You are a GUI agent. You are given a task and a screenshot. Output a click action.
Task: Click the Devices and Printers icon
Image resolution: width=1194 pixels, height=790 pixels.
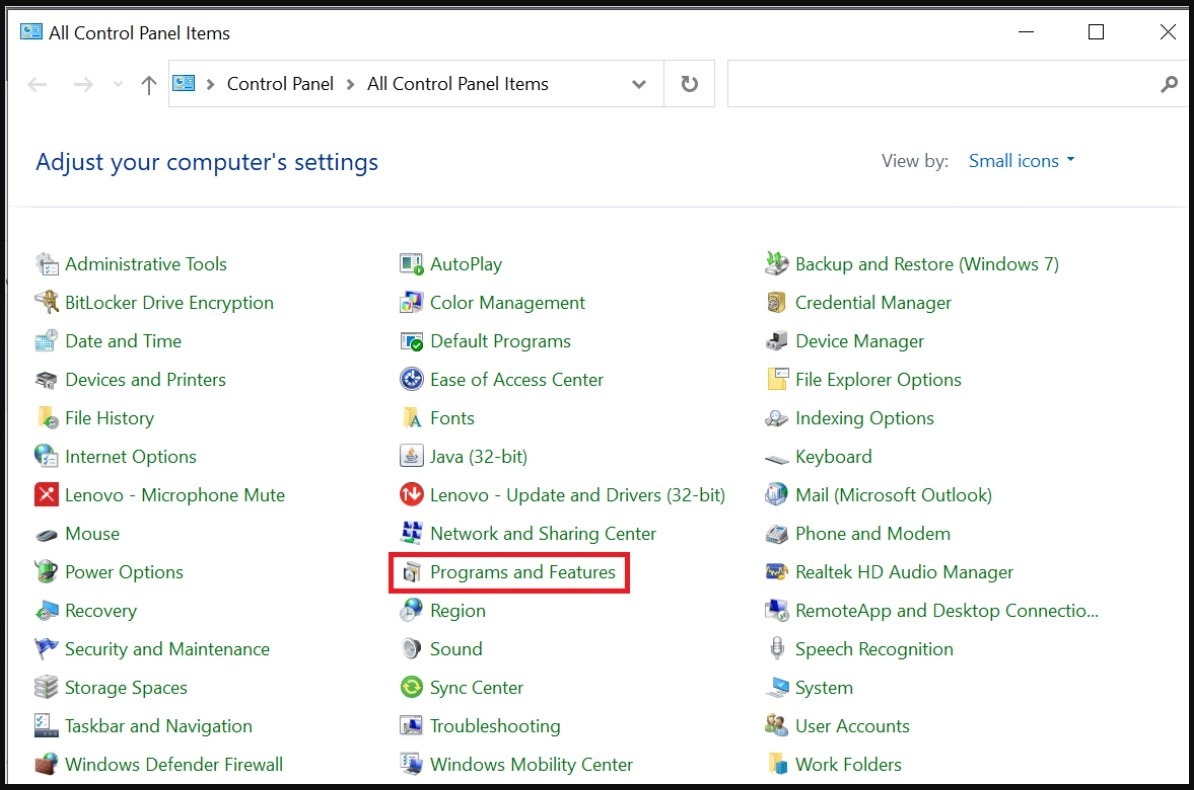[46, 379]
